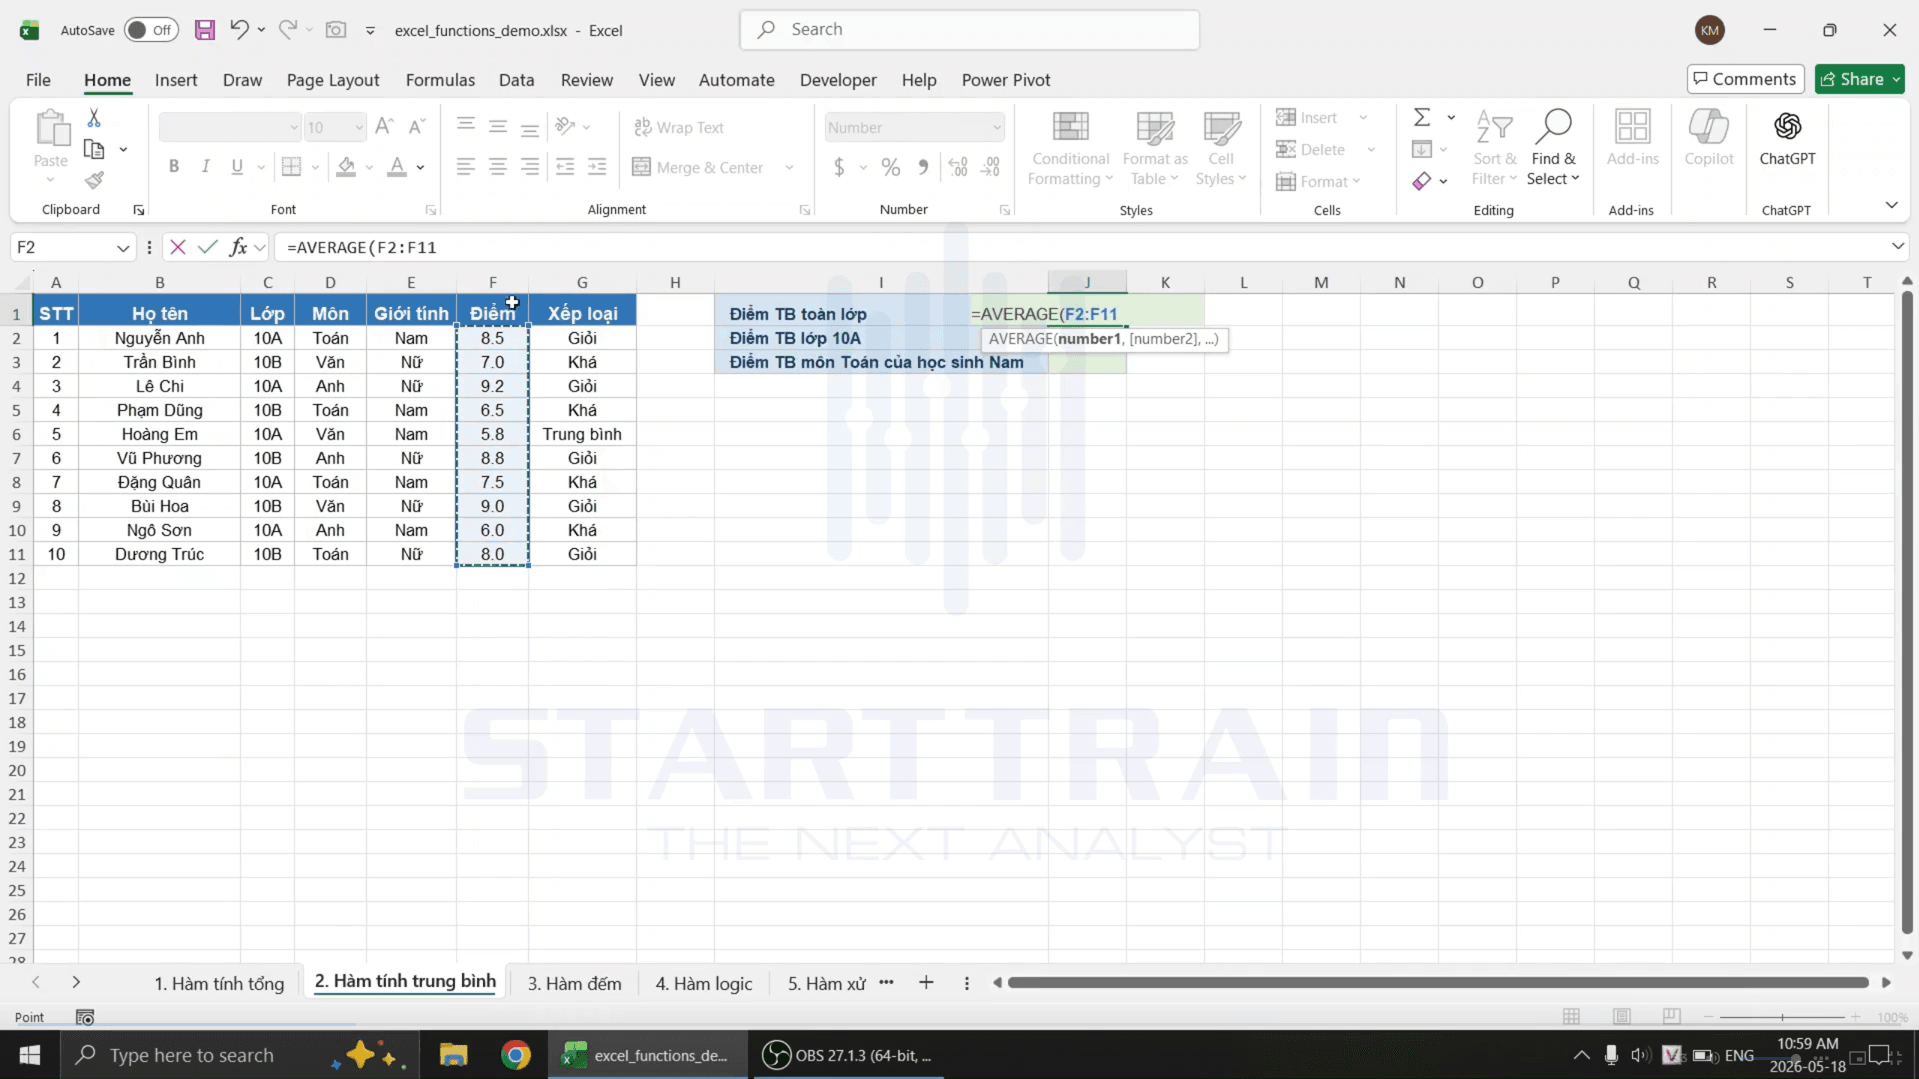This screenshot has height=1079, width=1919.
Task: Expand the Number format dropdown
Action: (996, 128)
